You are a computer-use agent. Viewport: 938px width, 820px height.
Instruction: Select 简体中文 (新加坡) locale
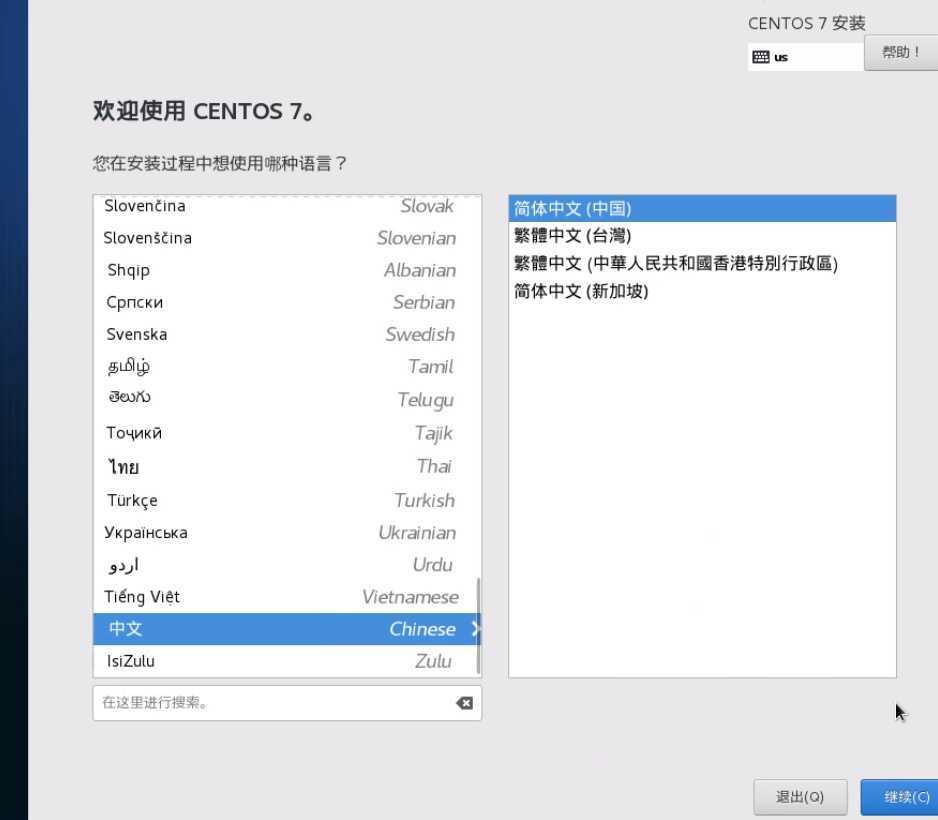[702, 291]
